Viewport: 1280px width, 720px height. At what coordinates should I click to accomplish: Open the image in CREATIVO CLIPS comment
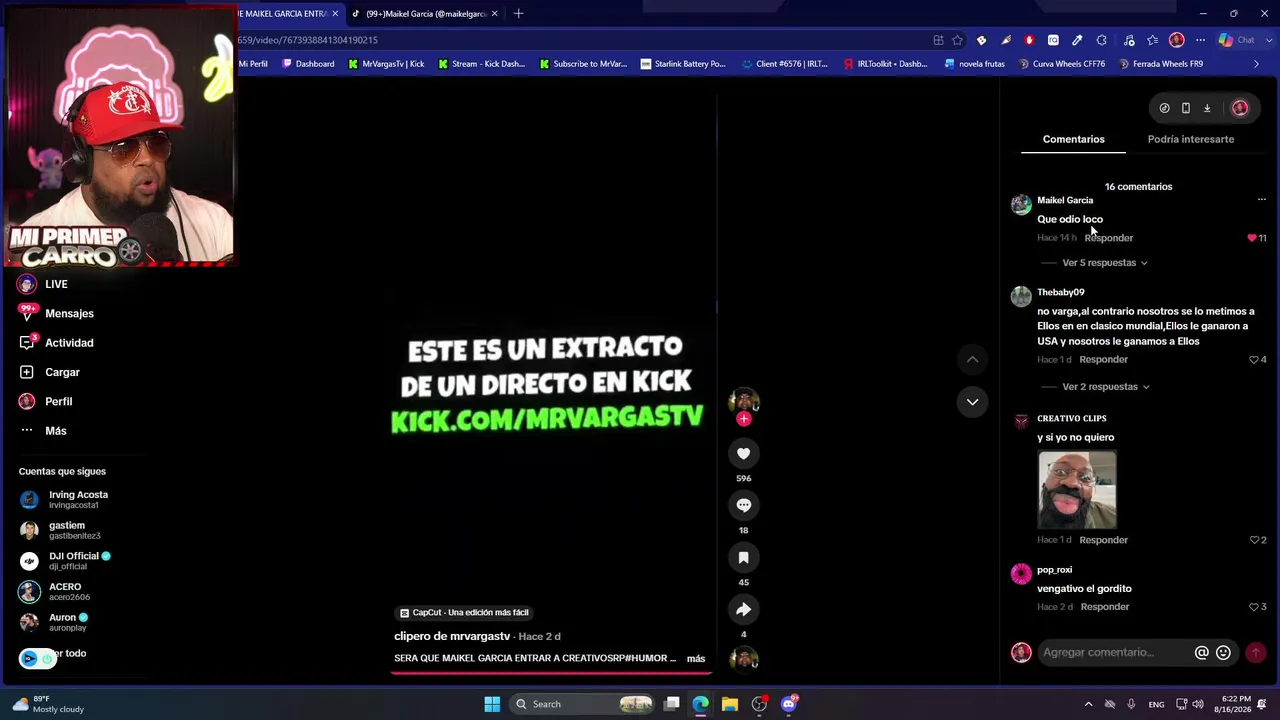pos(1077,490)
